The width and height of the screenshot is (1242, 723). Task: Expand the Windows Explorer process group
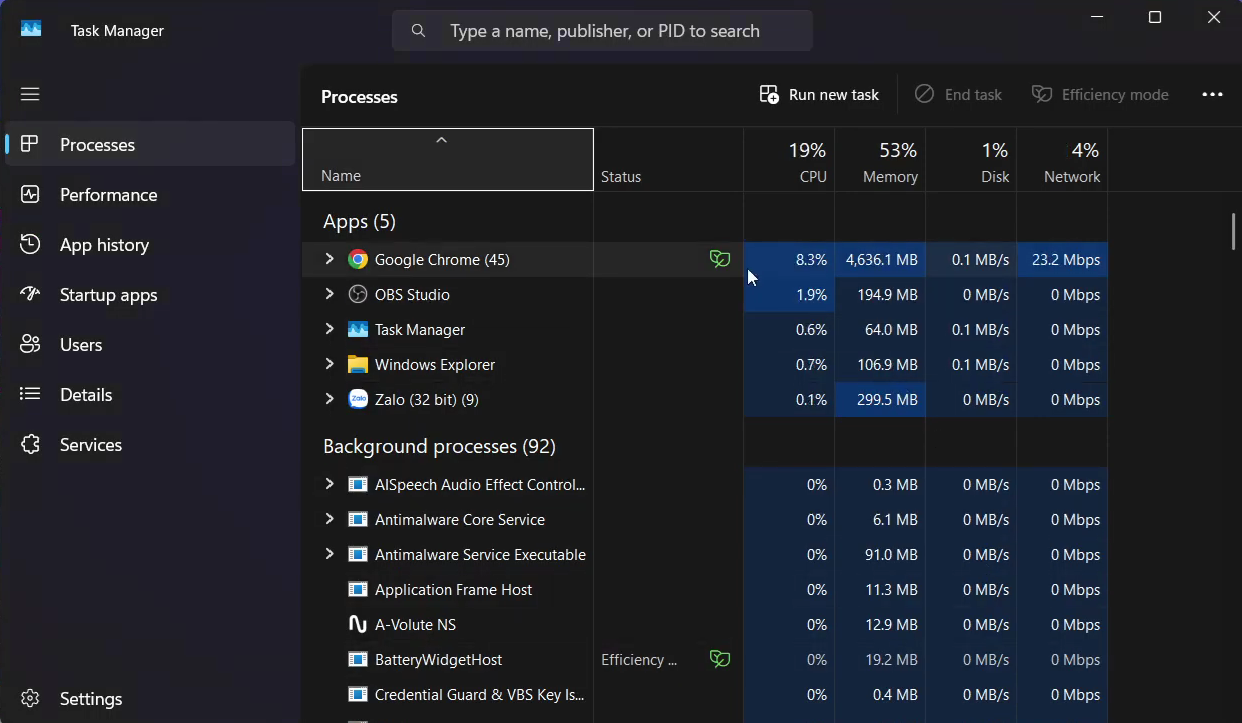(329, 364)
